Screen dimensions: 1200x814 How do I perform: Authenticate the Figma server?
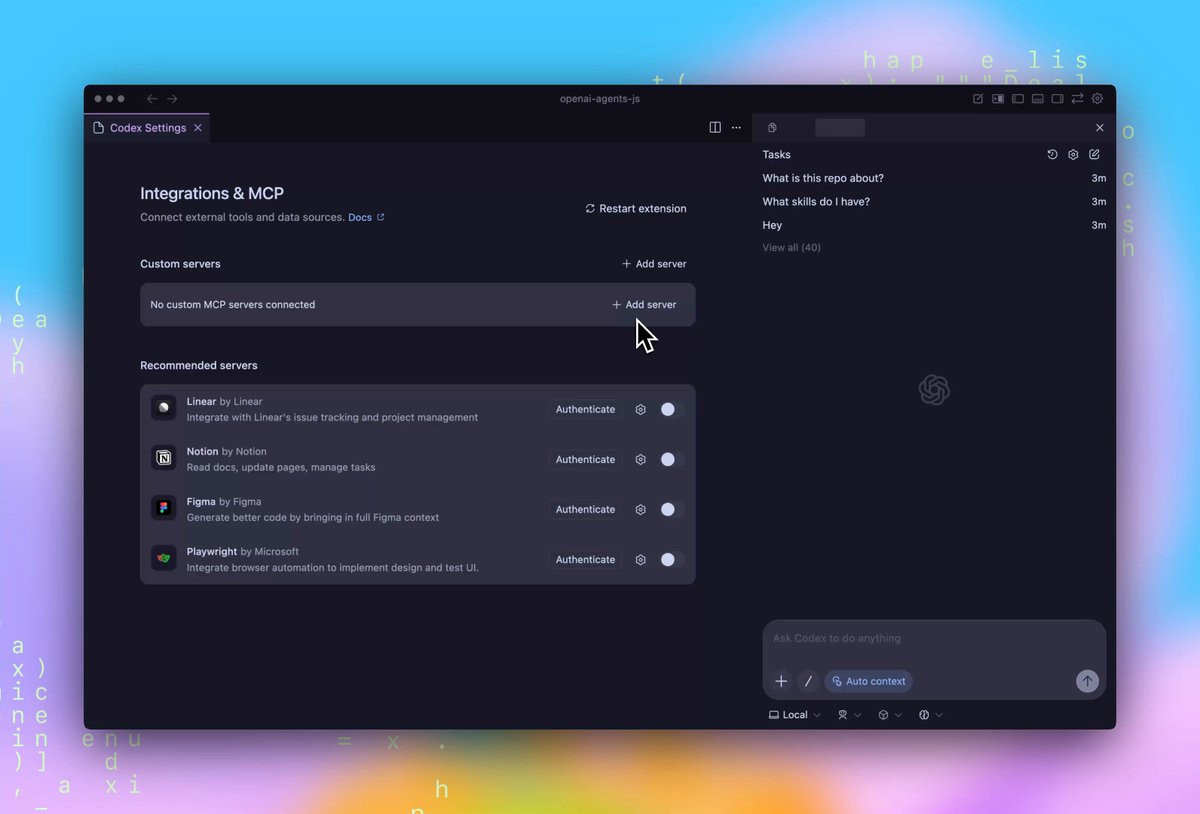[x=585, y=509]
